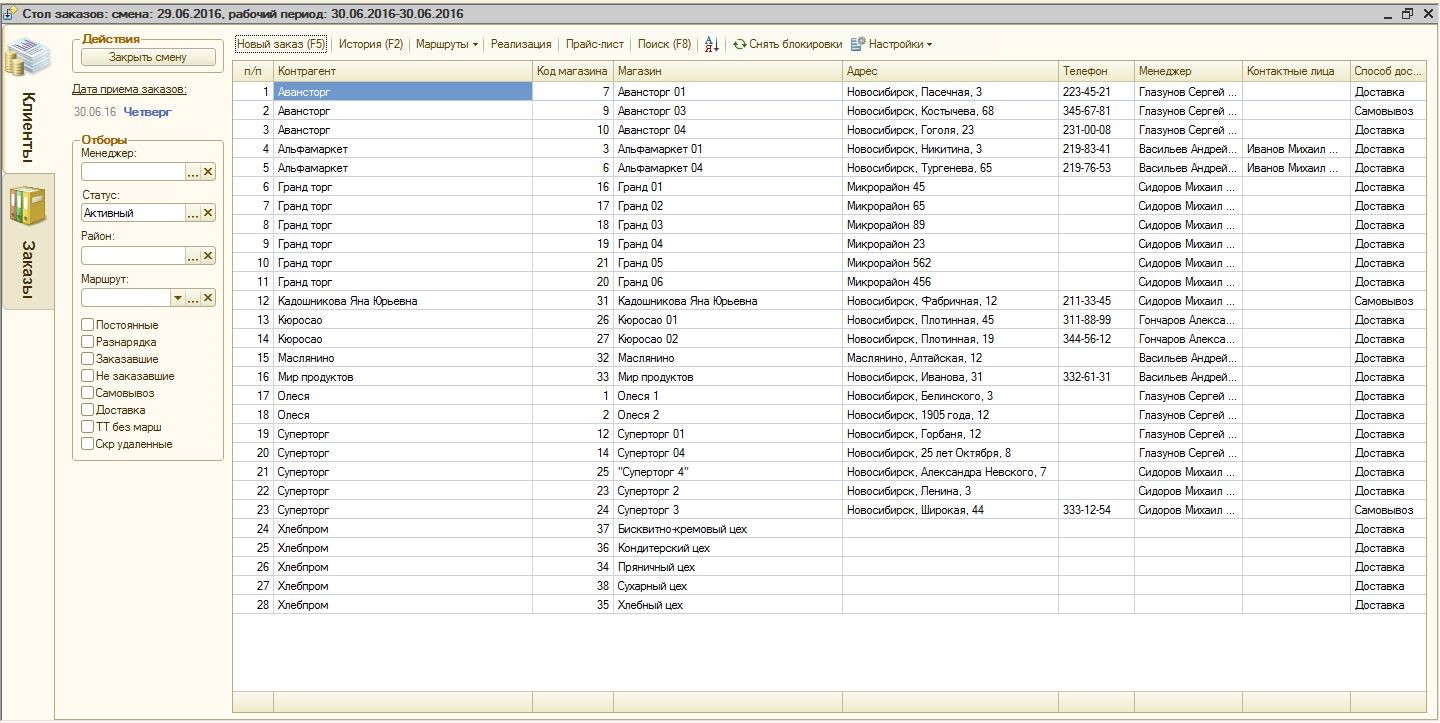Image resolution: width=1440 pixels, height=723 pixels.
Task: Sort by the Контрагент column header
Action: (403, 71)
